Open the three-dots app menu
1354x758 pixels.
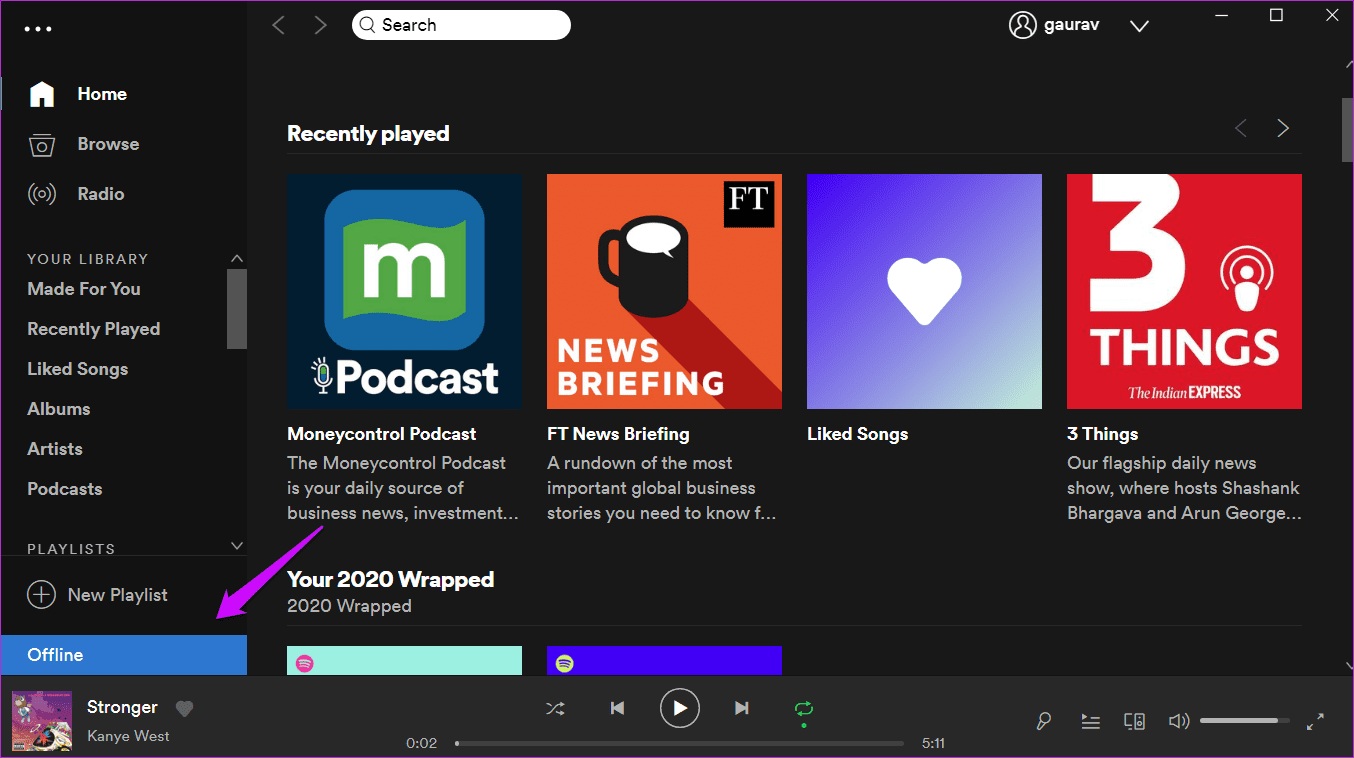(38, 29)
